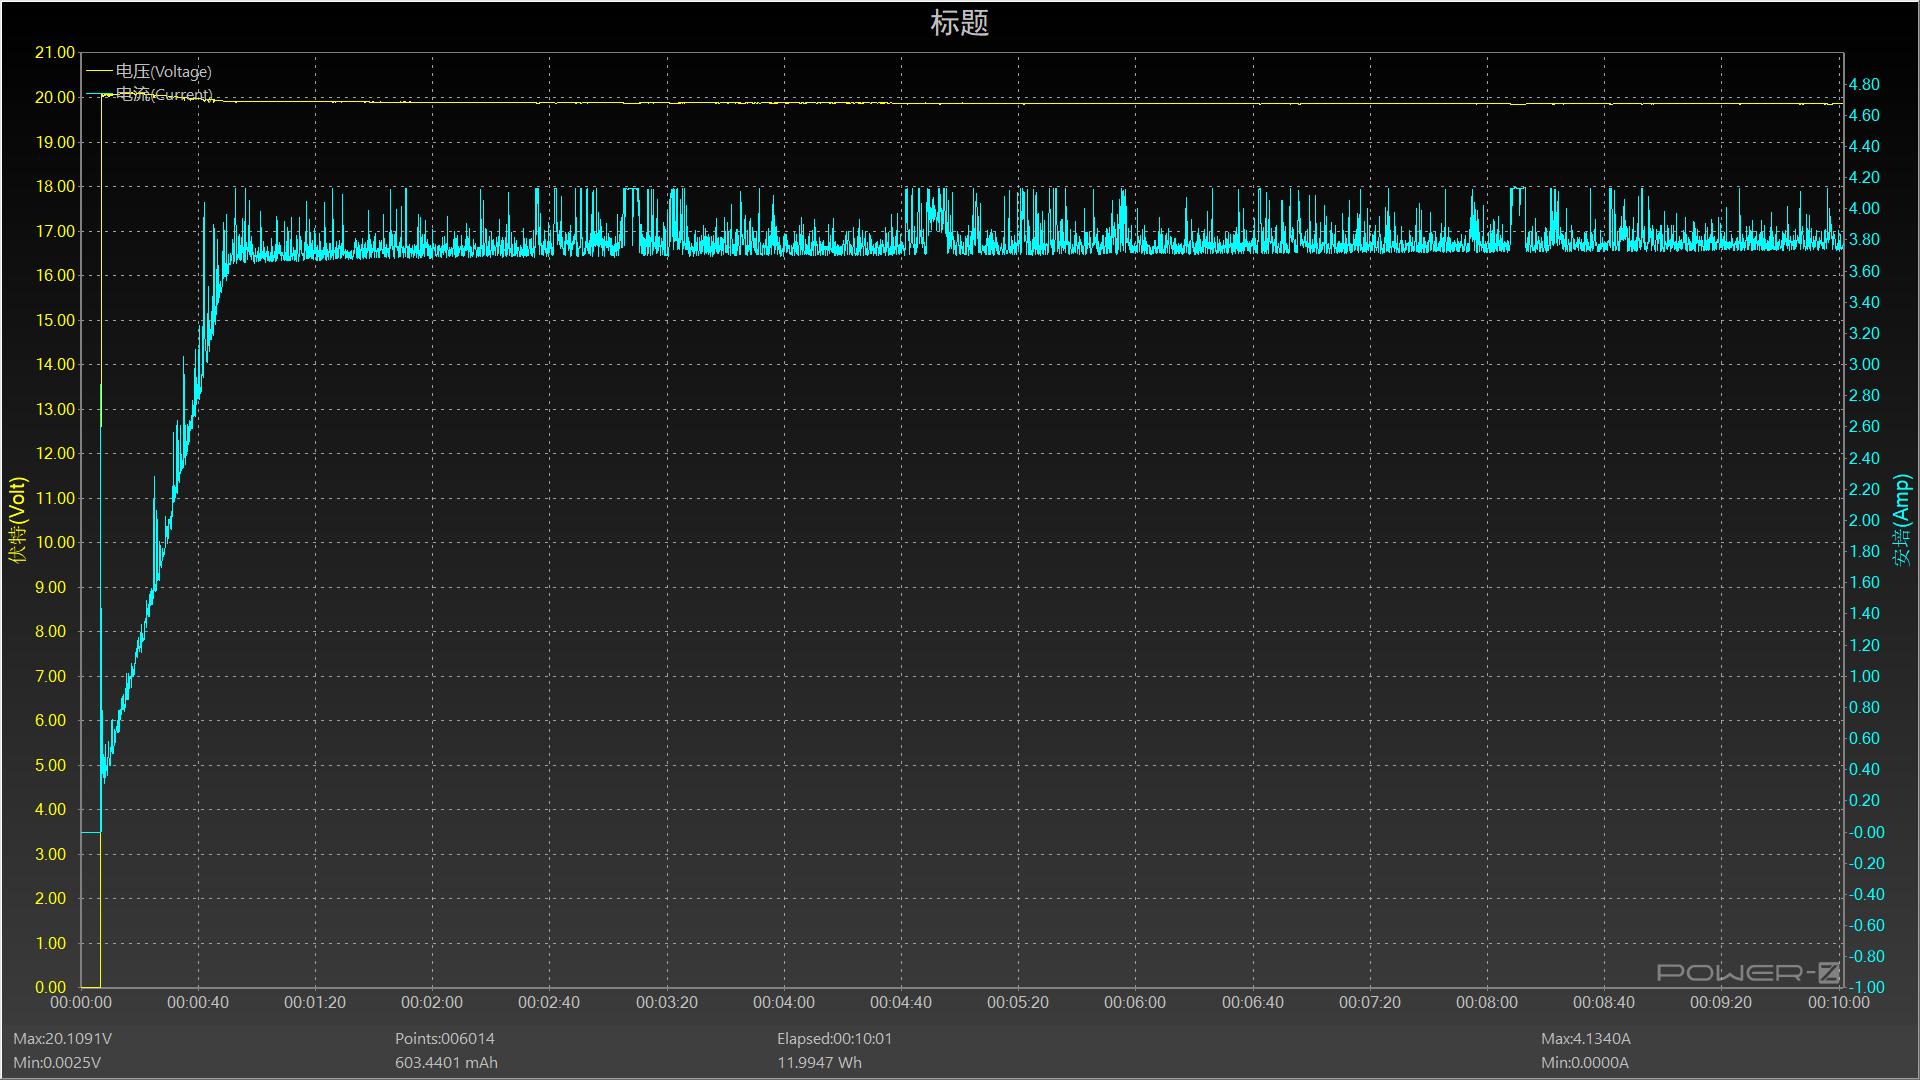Click the chart title 标题
Viewport: 1920px width, 1080px height.
(x=959, y=23)
